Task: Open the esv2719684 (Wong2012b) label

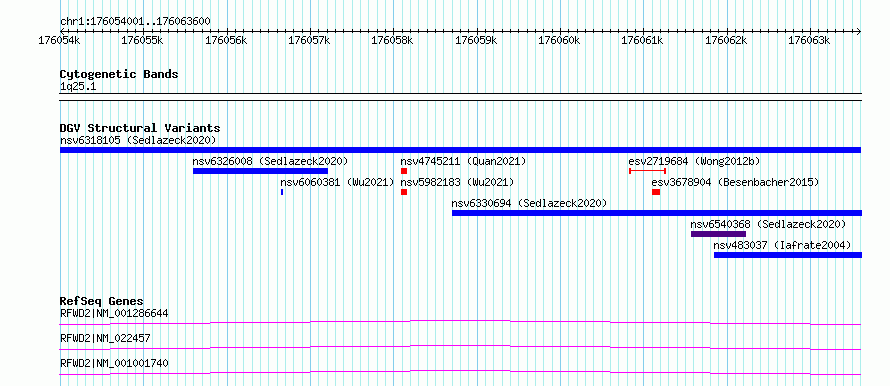Action: (694, 161)
